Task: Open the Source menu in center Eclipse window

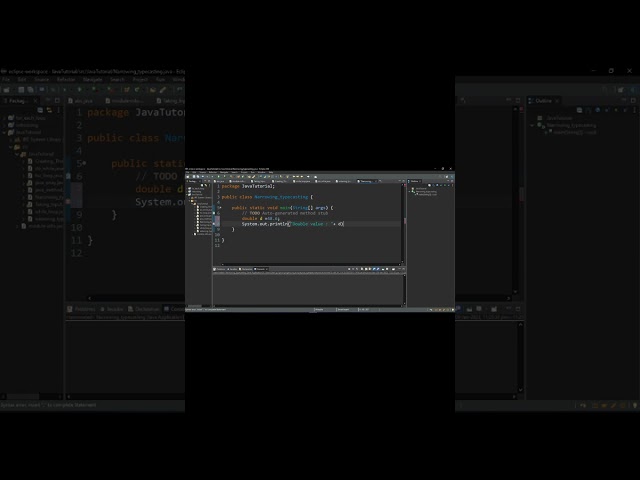Action: point(202,172)
